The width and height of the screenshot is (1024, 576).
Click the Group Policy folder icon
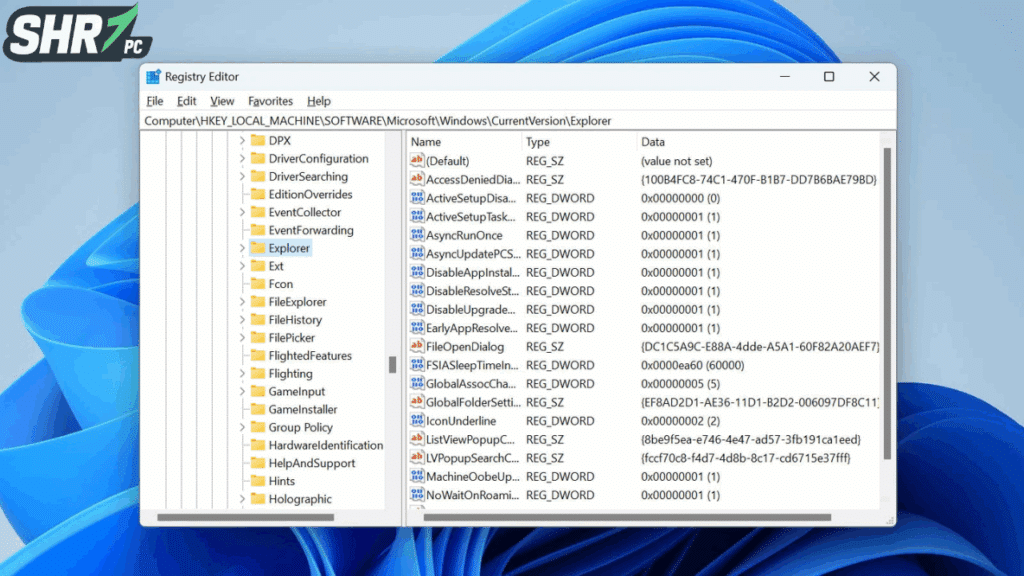pyautogui.click(x=259, y=427)
